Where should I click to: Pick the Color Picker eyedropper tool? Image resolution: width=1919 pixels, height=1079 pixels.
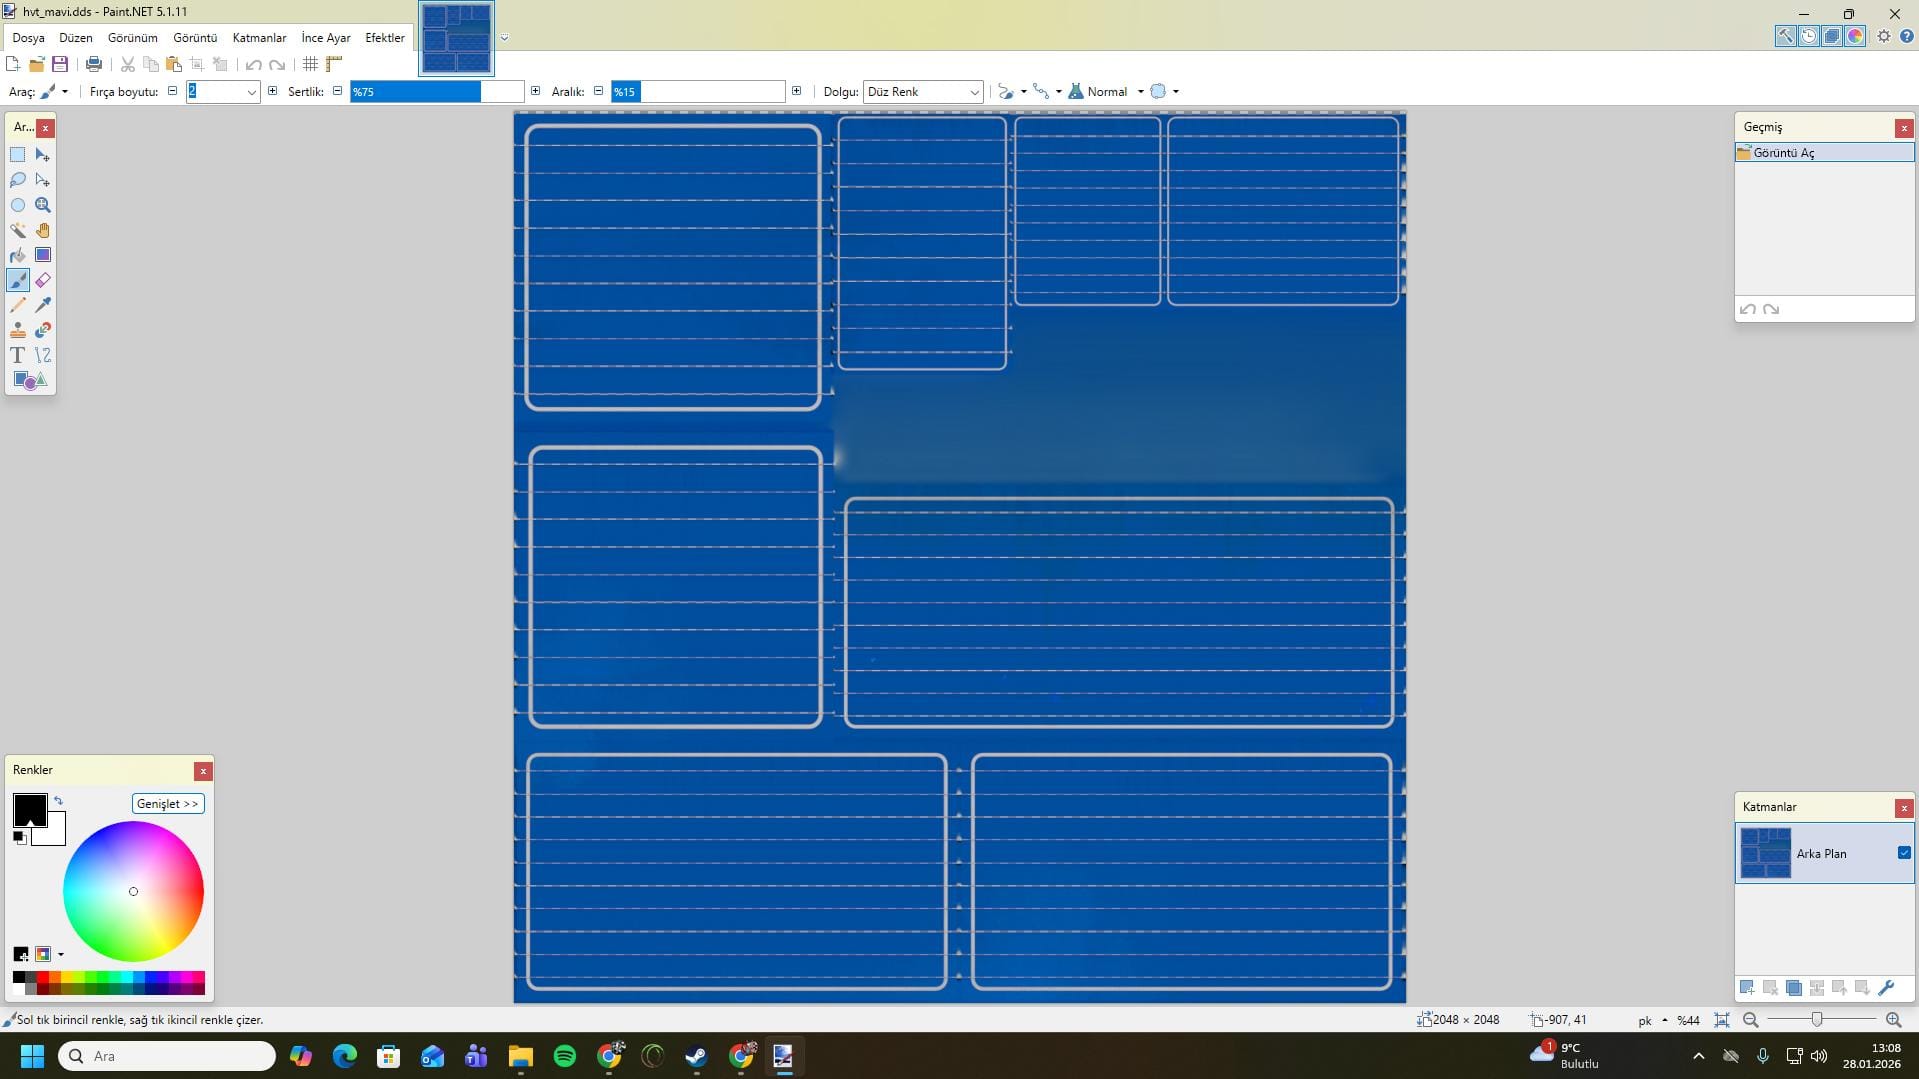click(43, 305)
